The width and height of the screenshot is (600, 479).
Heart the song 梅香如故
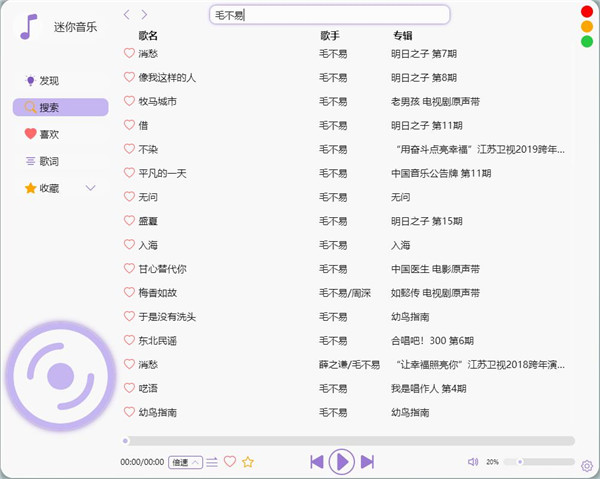click(129, 292)
